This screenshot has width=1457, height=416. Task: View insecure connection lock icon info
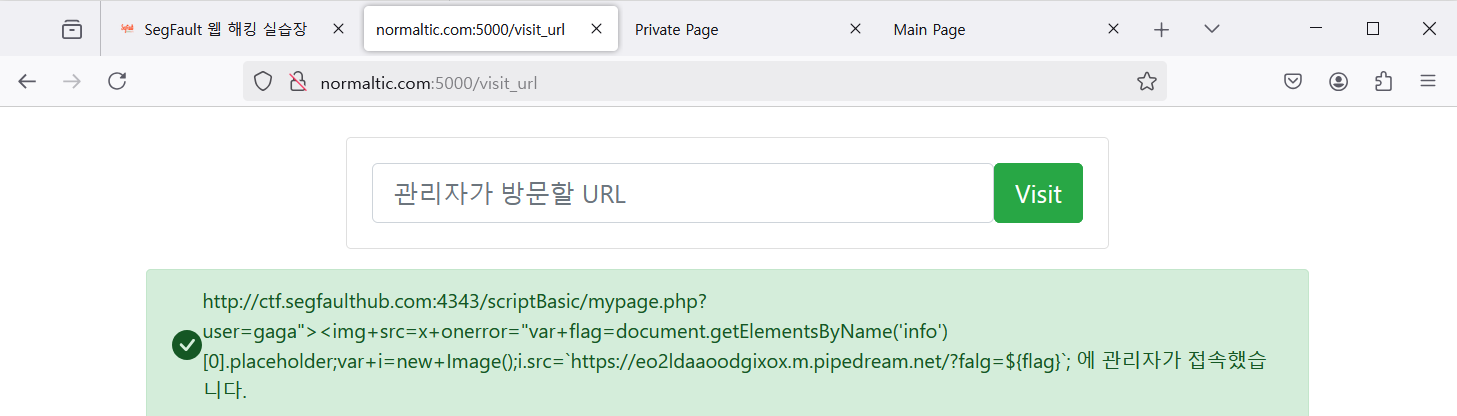(297, 82)
